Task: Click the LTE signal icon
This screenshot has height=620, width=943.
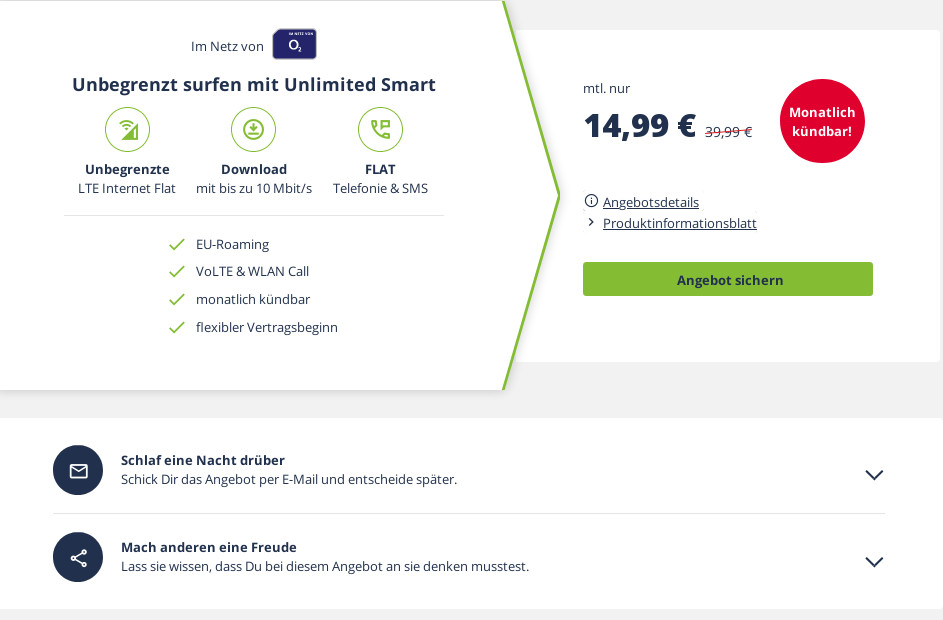Action: (127, 129)
